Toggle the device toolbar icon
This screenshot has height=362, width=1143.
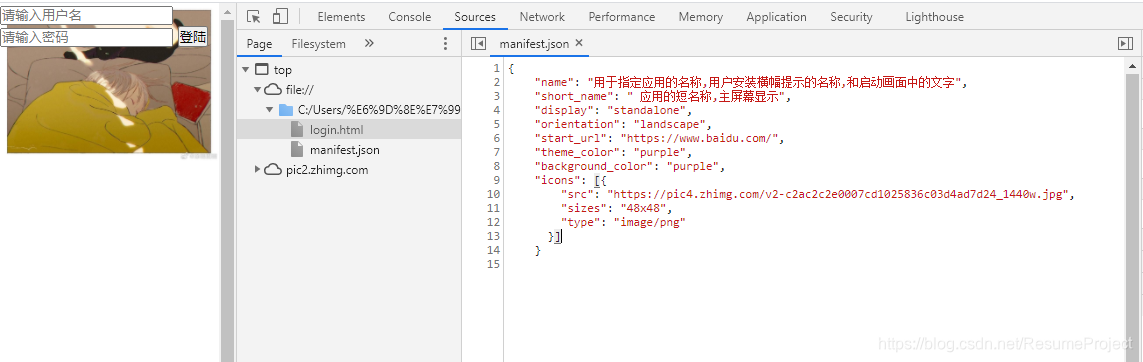click(280, 16)
